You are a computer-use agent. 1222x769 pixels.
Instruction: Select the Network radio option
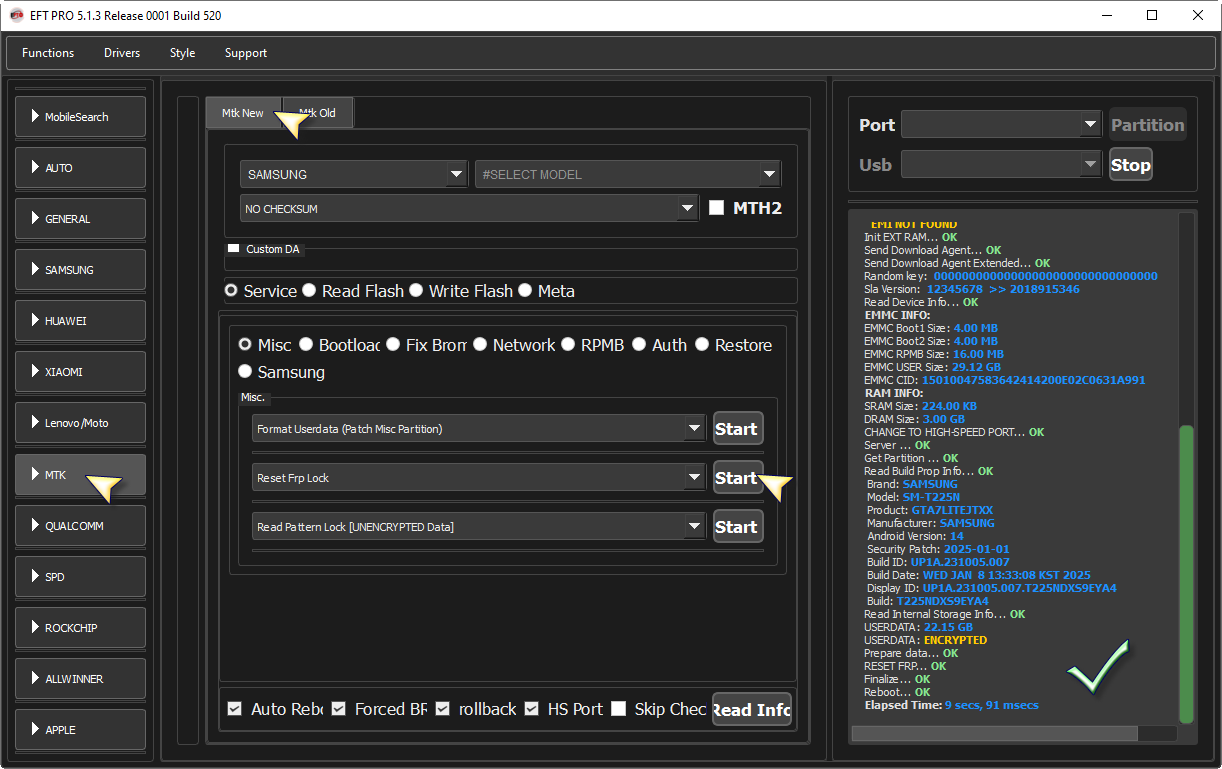click(480, 345)
